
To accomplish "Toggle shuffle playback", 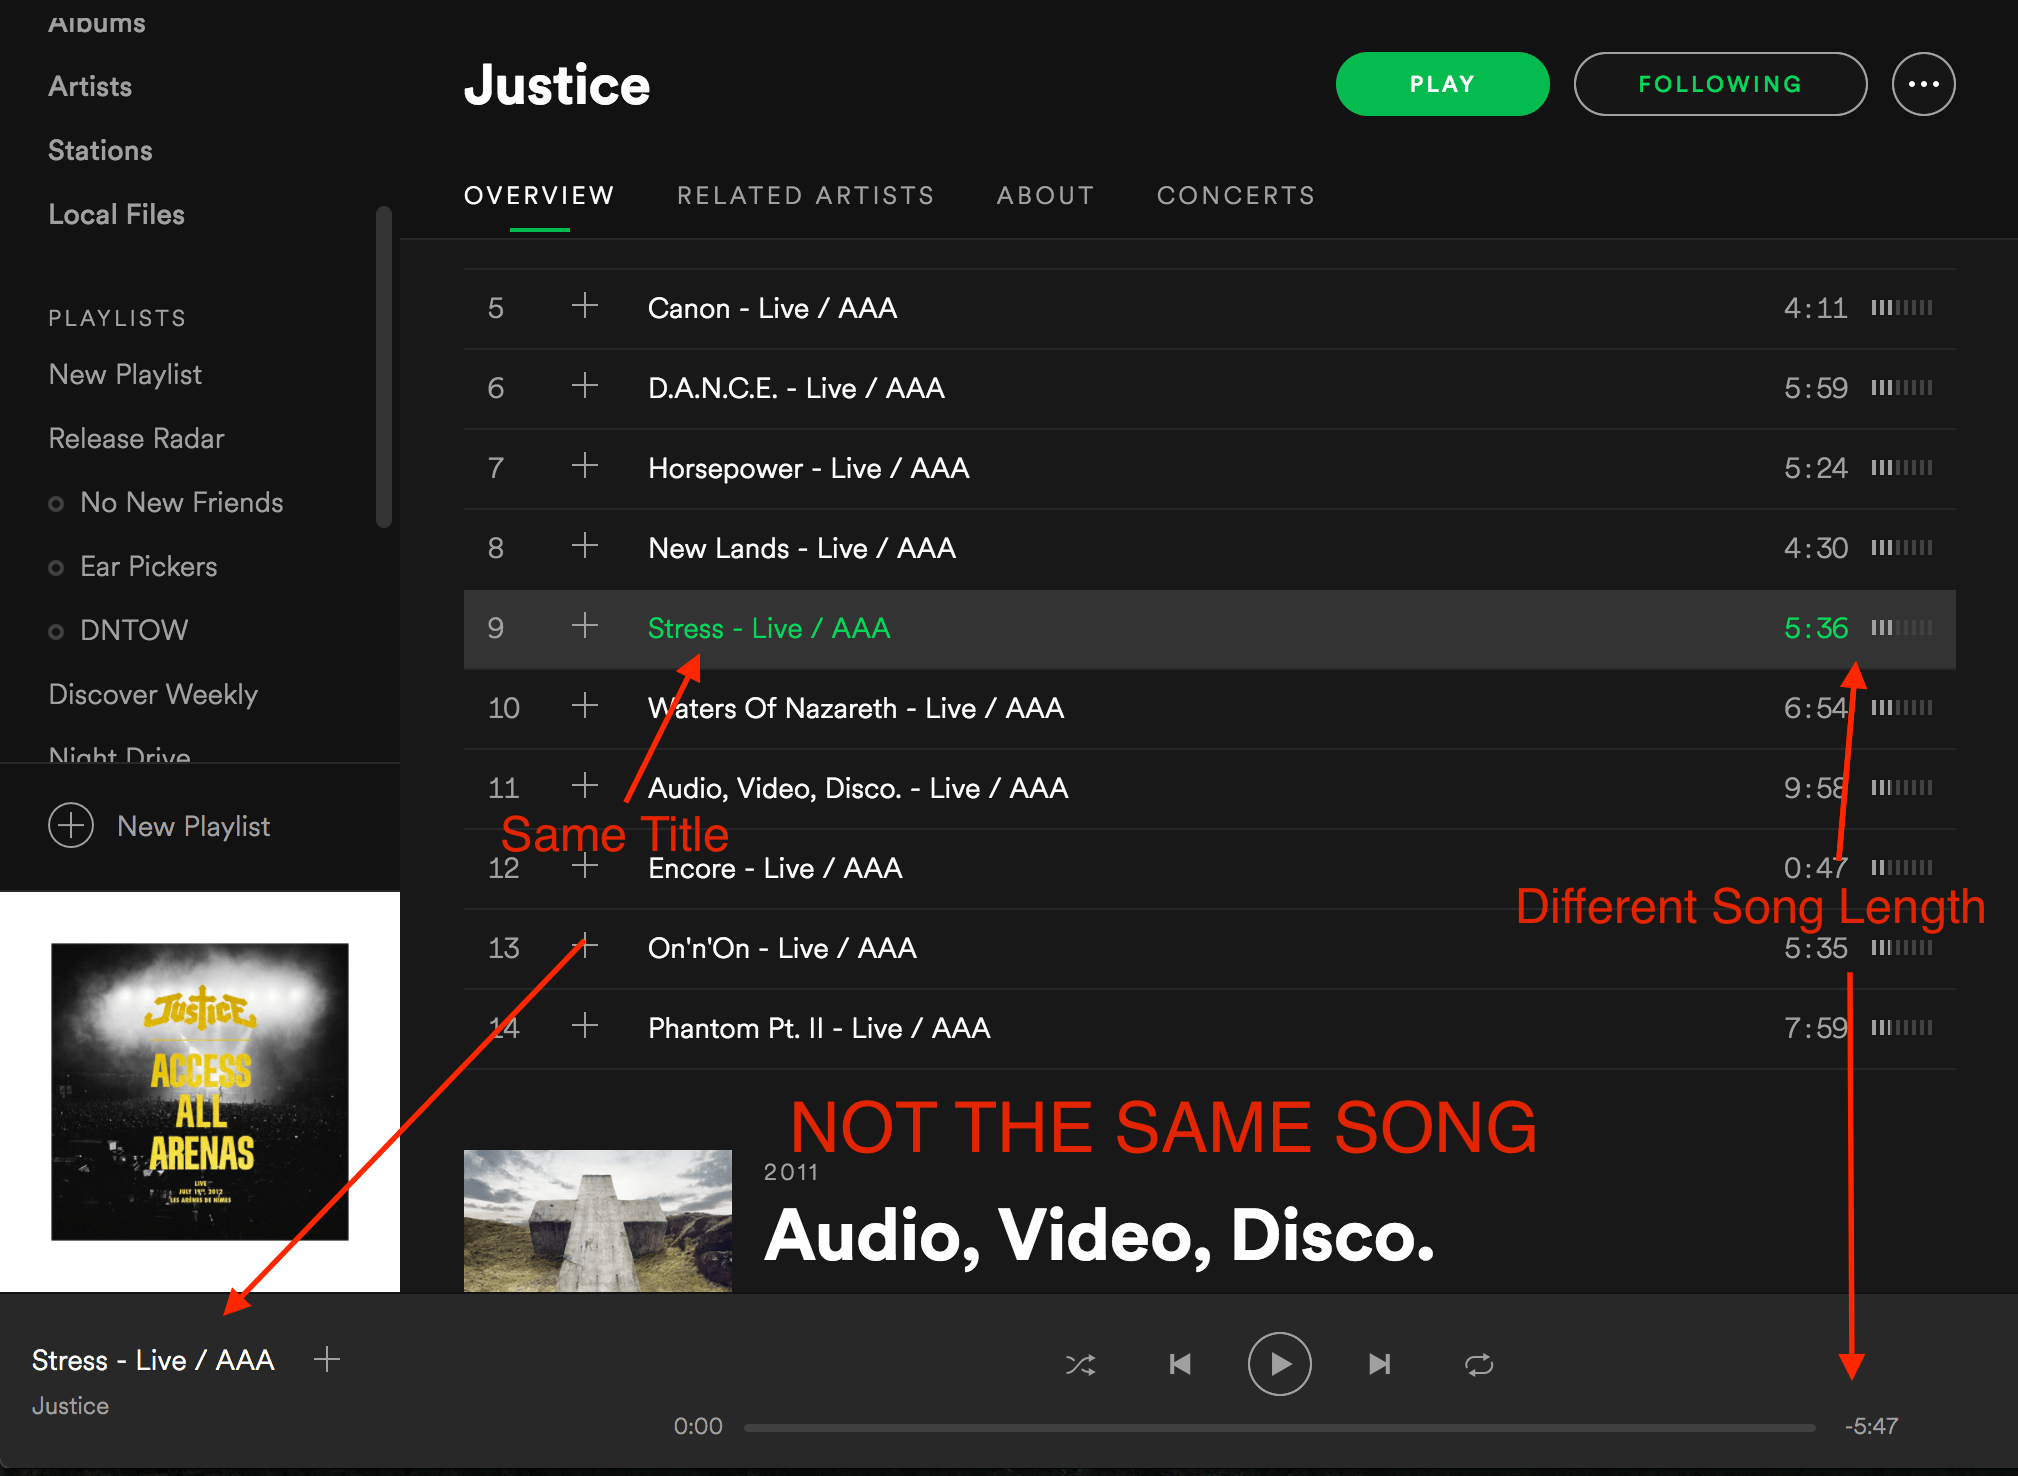I will 1081,1364.
